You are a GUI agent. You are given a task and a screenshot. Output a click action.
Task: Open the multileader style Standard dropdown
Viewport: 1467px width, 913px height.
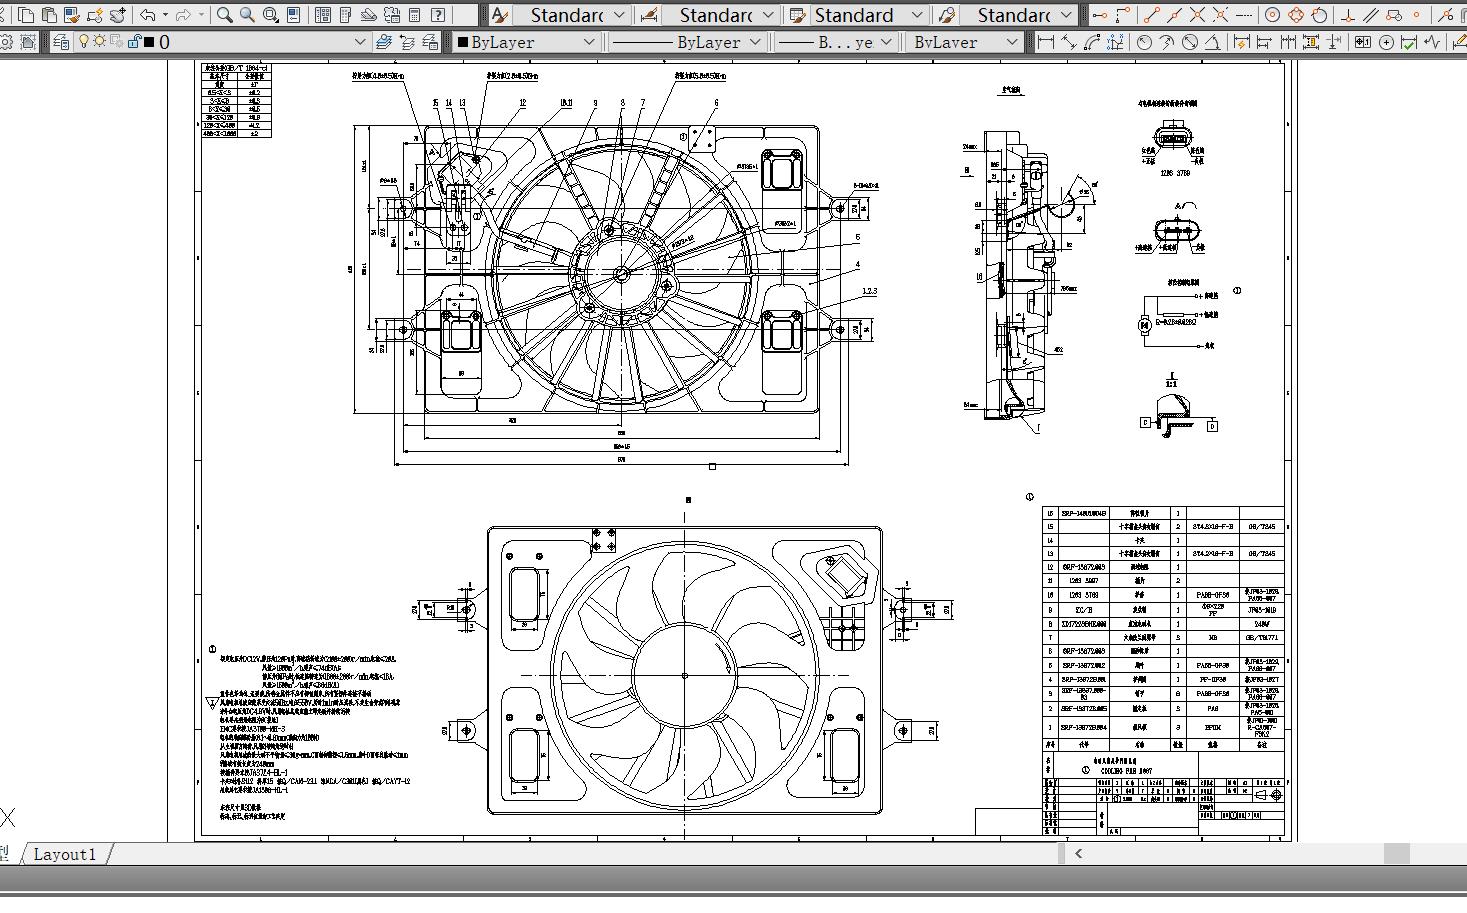[1018, 15]
